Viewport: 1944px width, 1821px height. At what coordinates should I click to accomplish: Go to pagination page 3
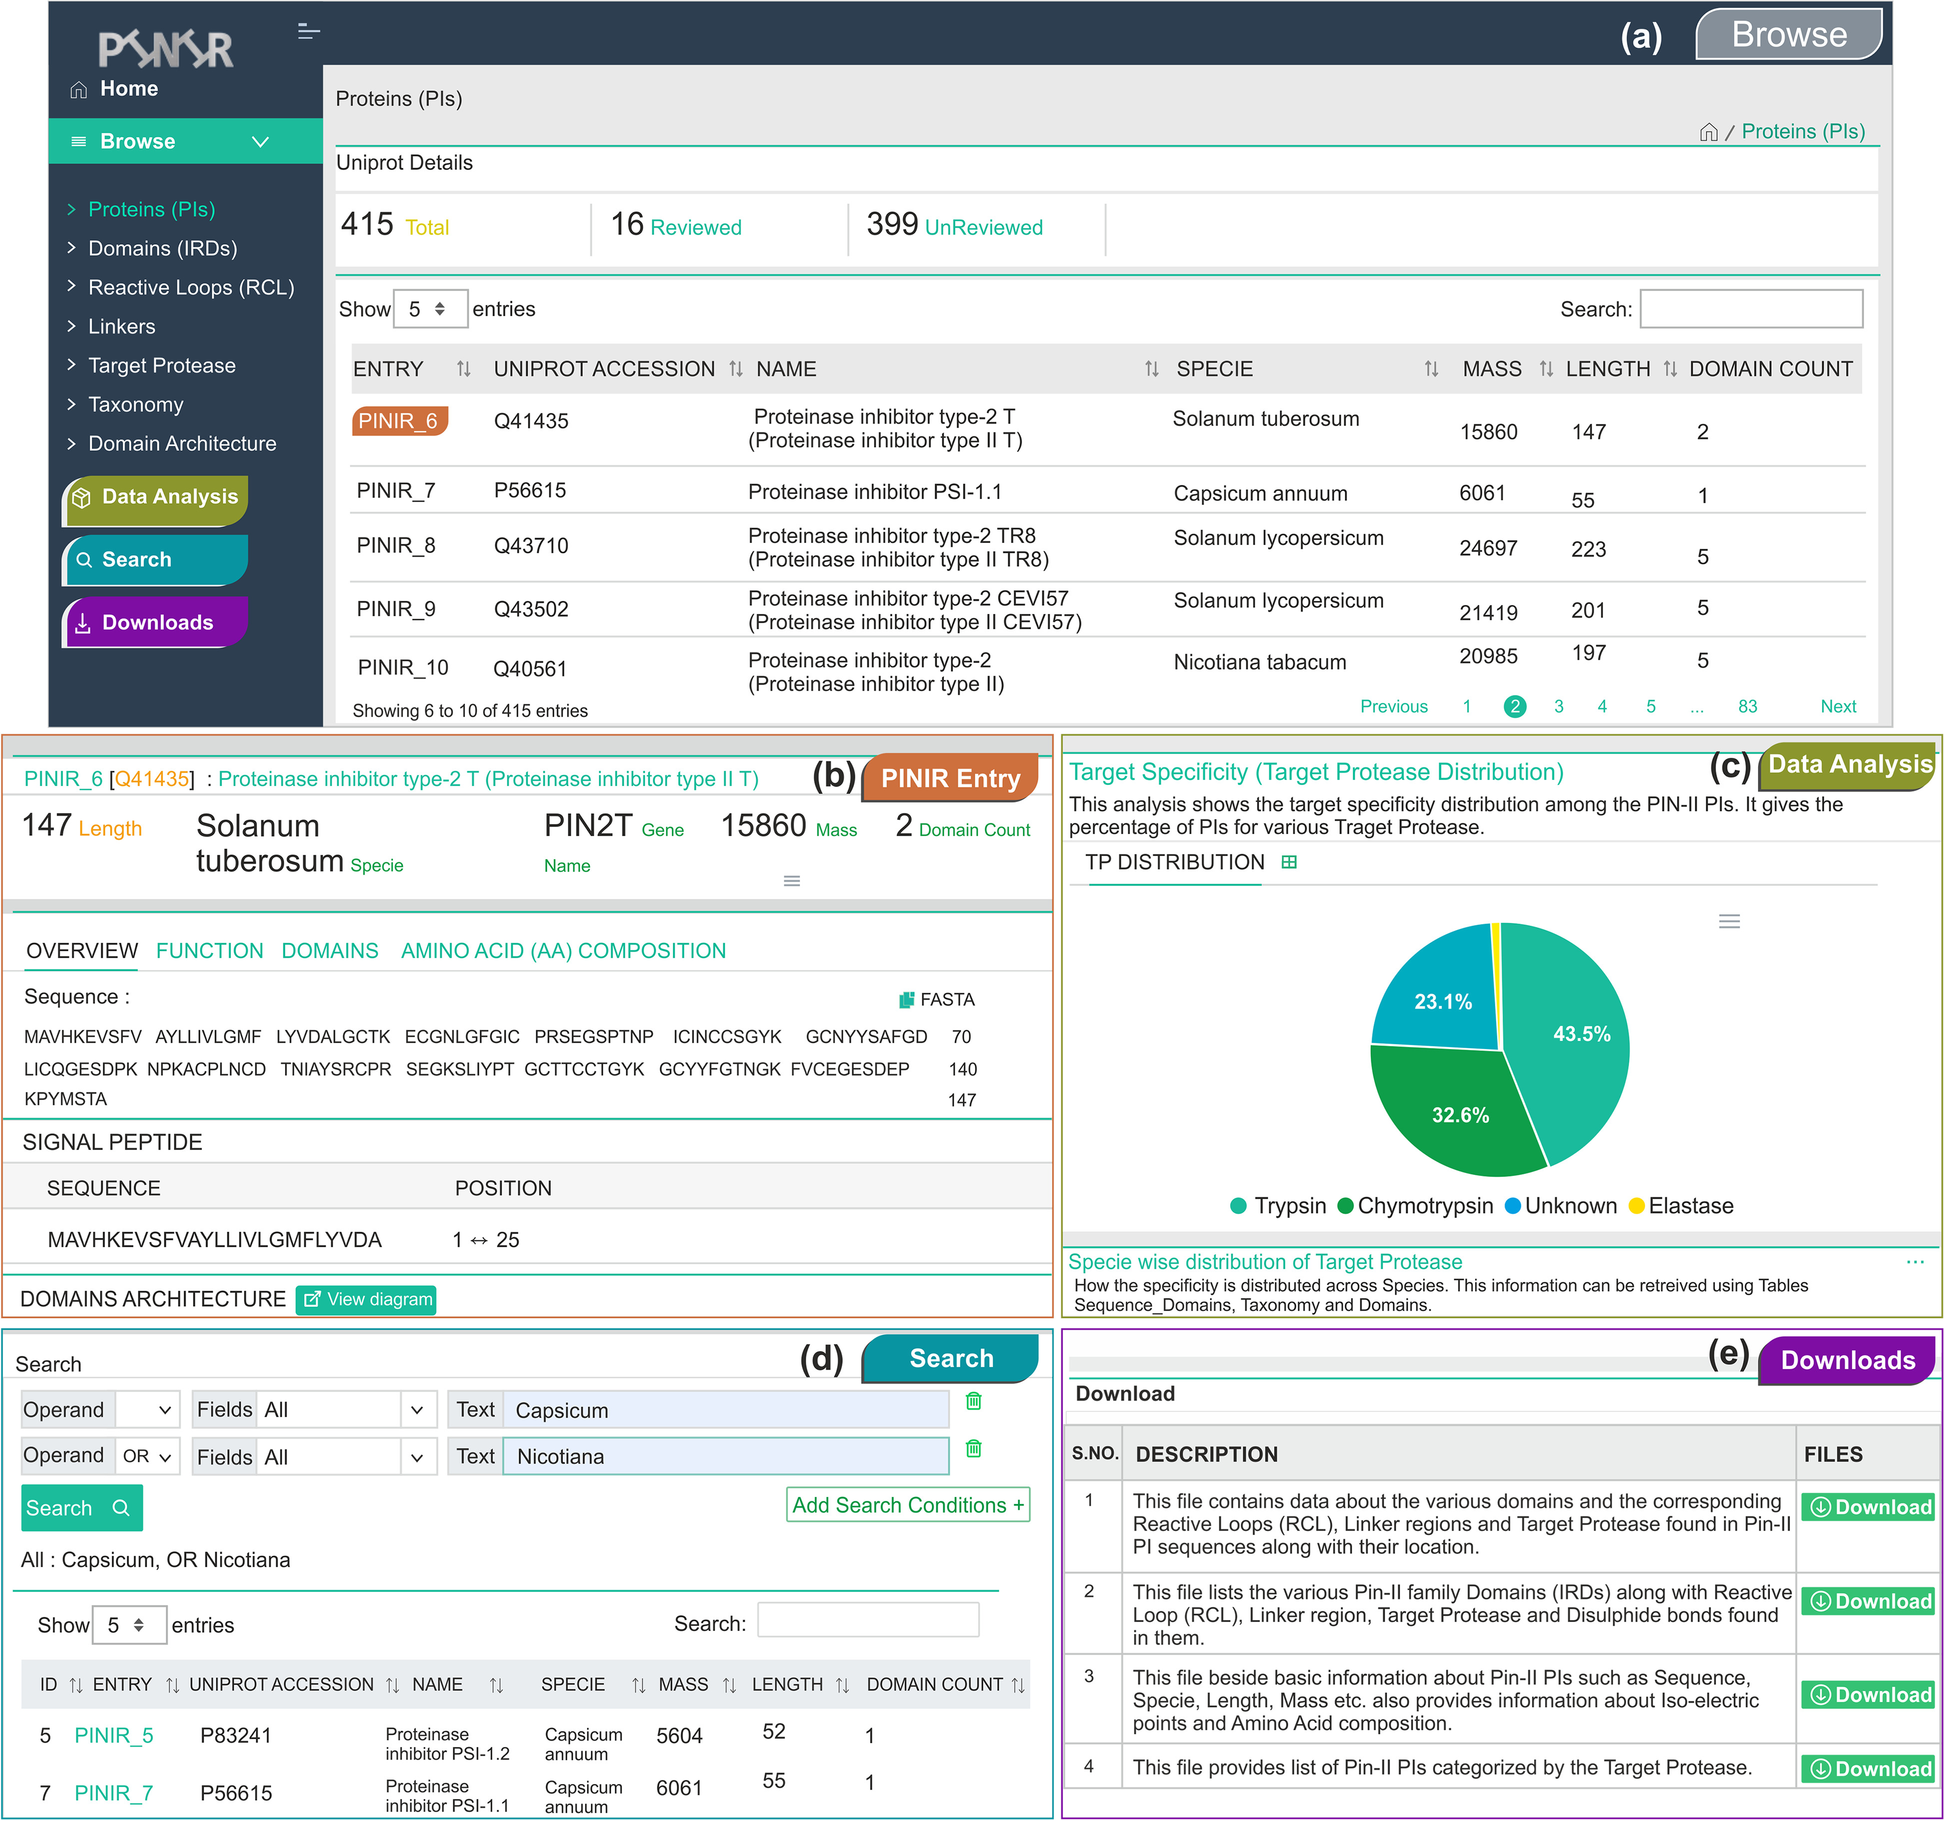1558,706
